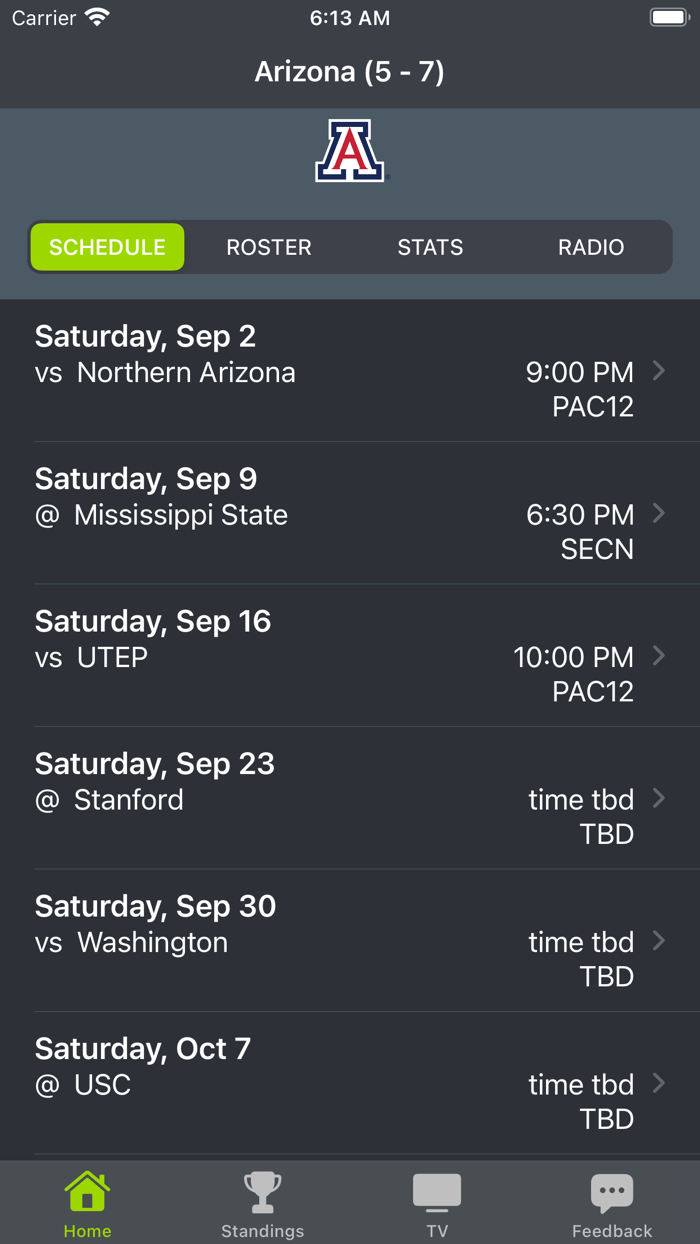Open the RADIO section
Screen dimensions: 700x1244
tap(590, 247)
